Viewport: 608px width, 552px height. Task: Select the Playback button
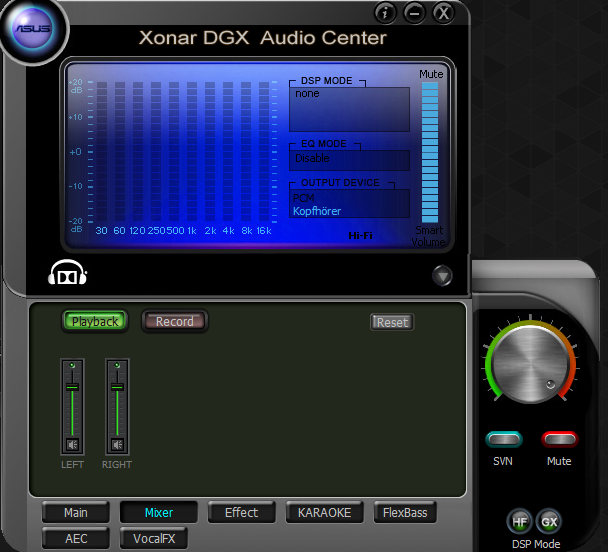click(95, 321)
